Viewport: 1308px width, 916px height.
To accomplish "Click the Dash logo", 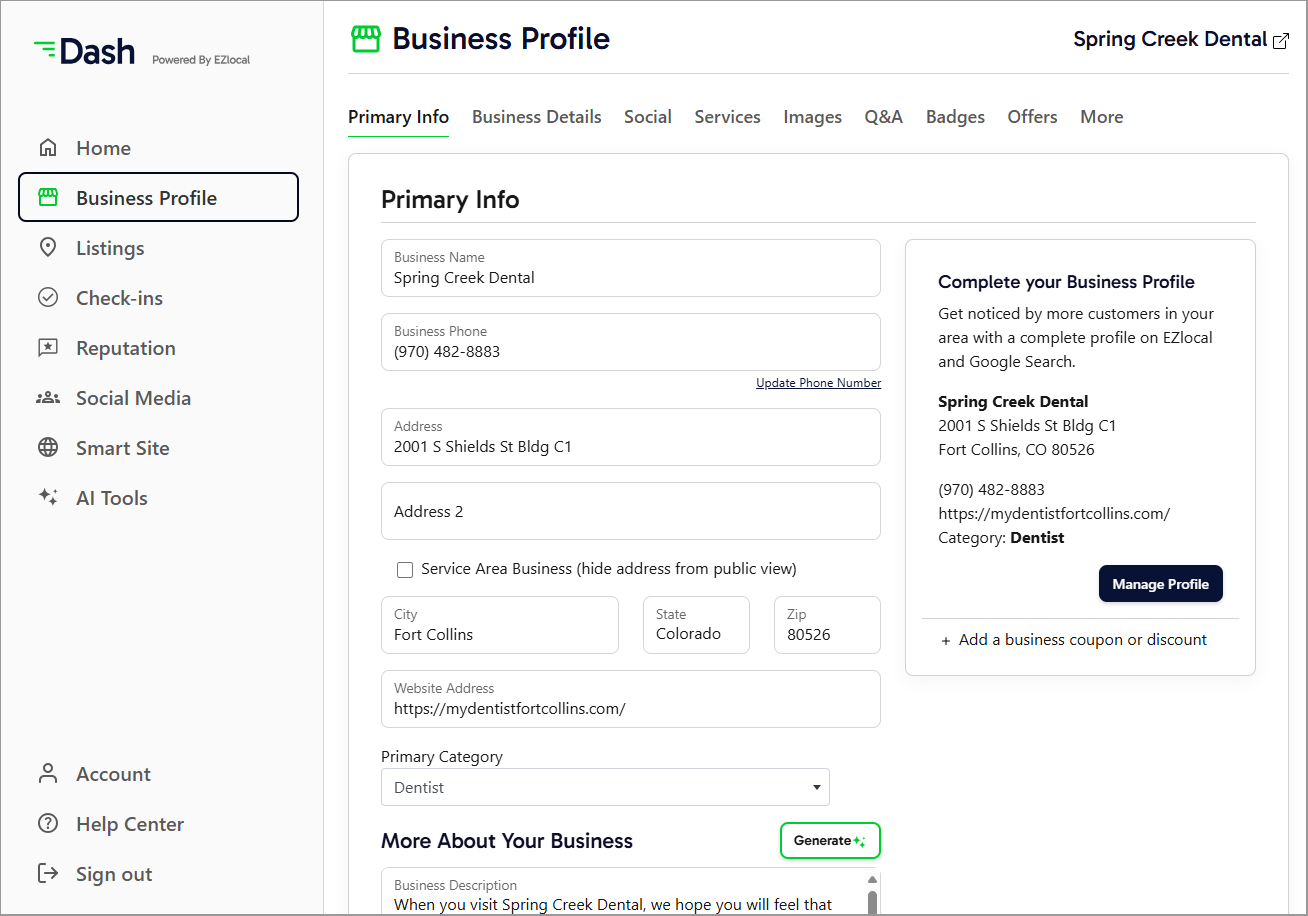I will (84, 52).
